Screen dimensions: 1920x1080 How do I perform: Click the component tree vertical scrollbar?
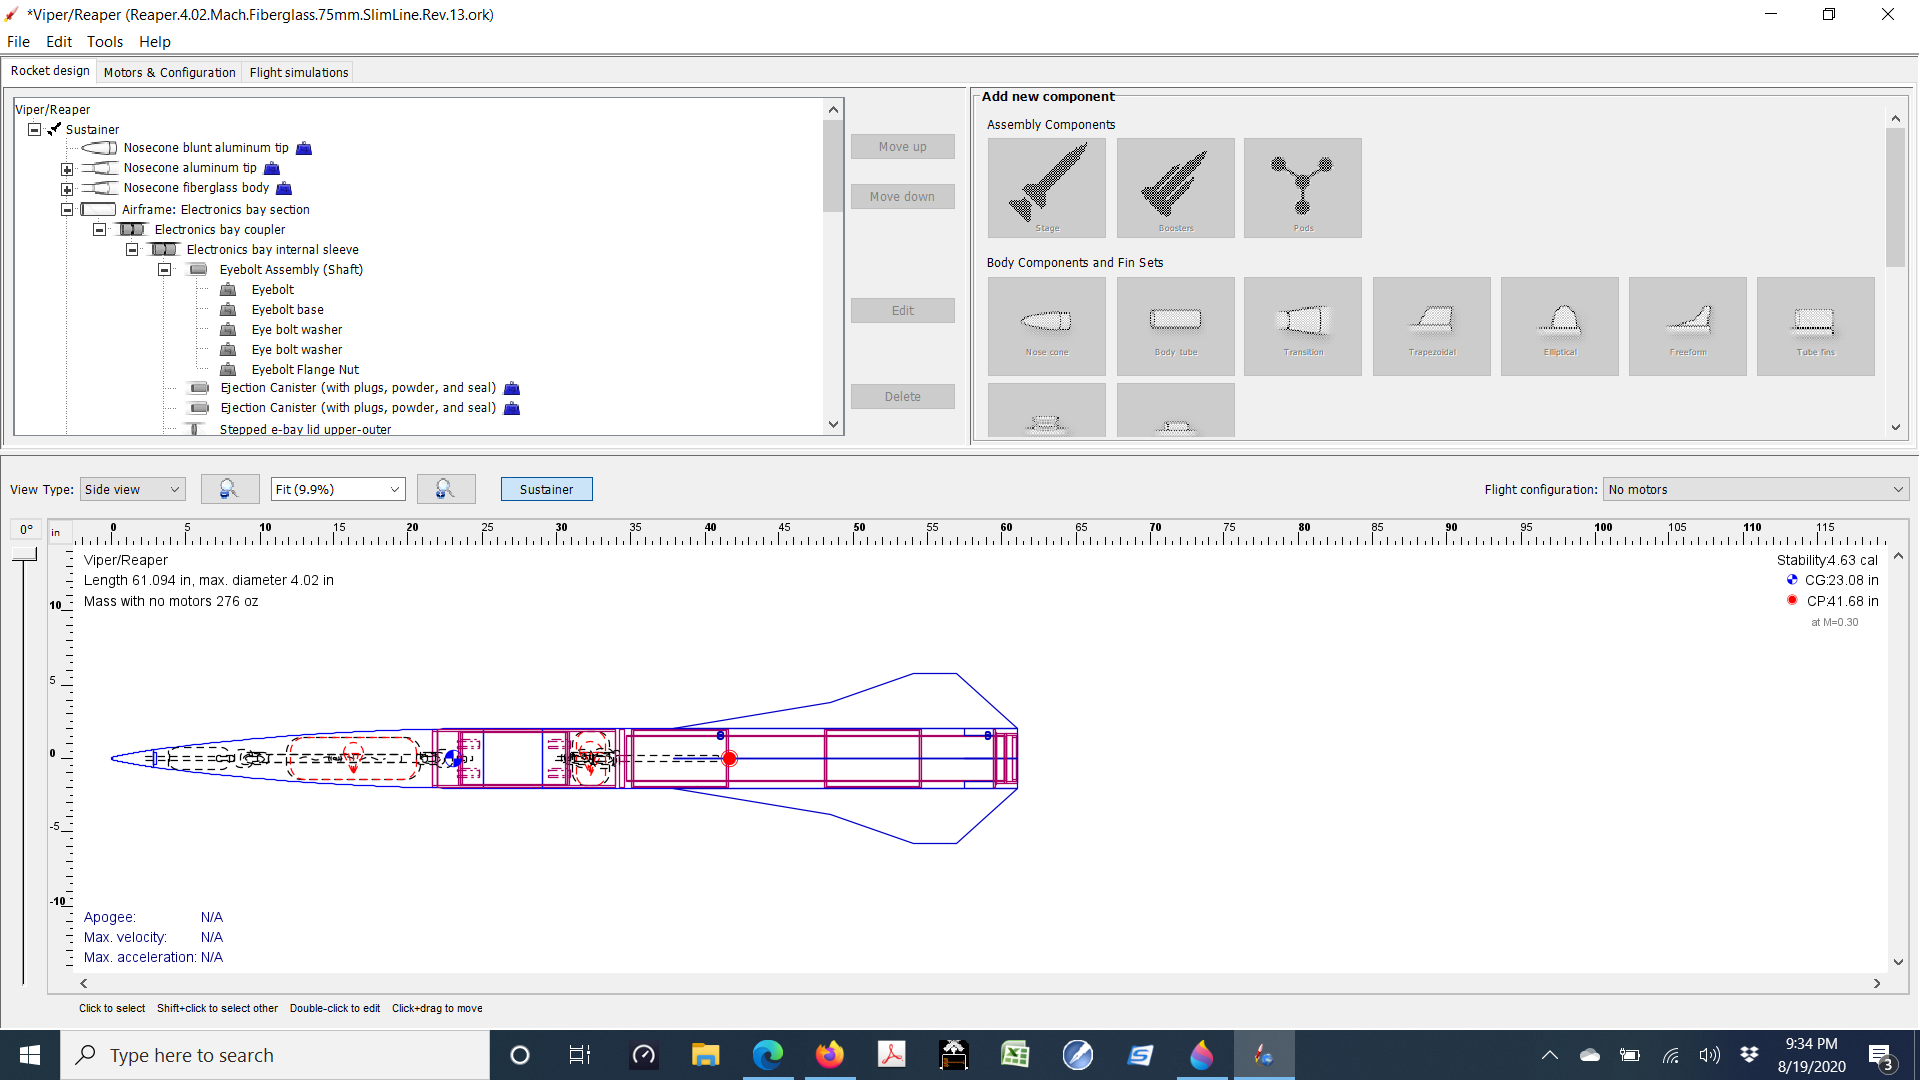(833, 166)
